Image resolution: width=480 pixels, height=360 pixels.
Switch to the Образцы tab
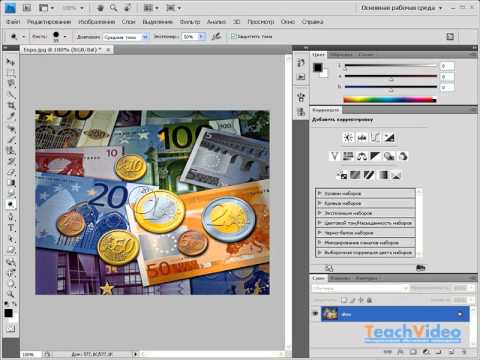[x=342, y=54]
